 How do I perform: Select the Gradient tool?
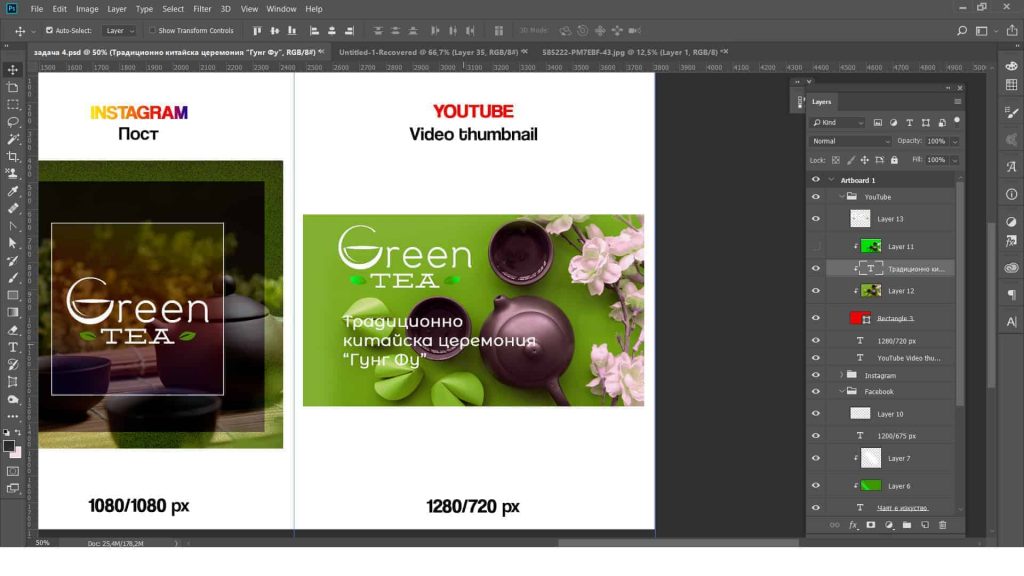[12, 312]
